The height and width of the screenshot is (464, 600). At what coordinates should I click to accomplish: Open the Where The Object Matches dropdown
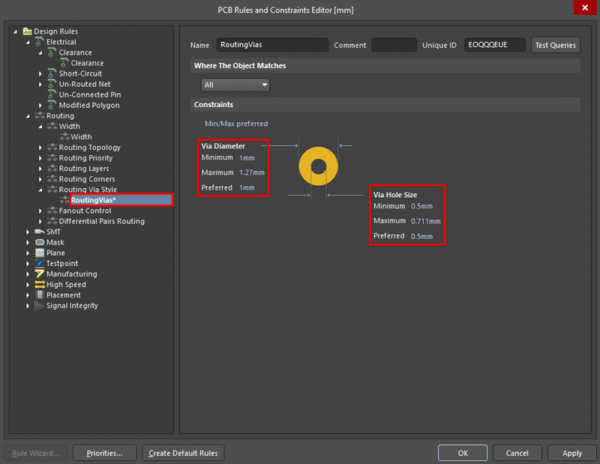(x=235, y=85)
